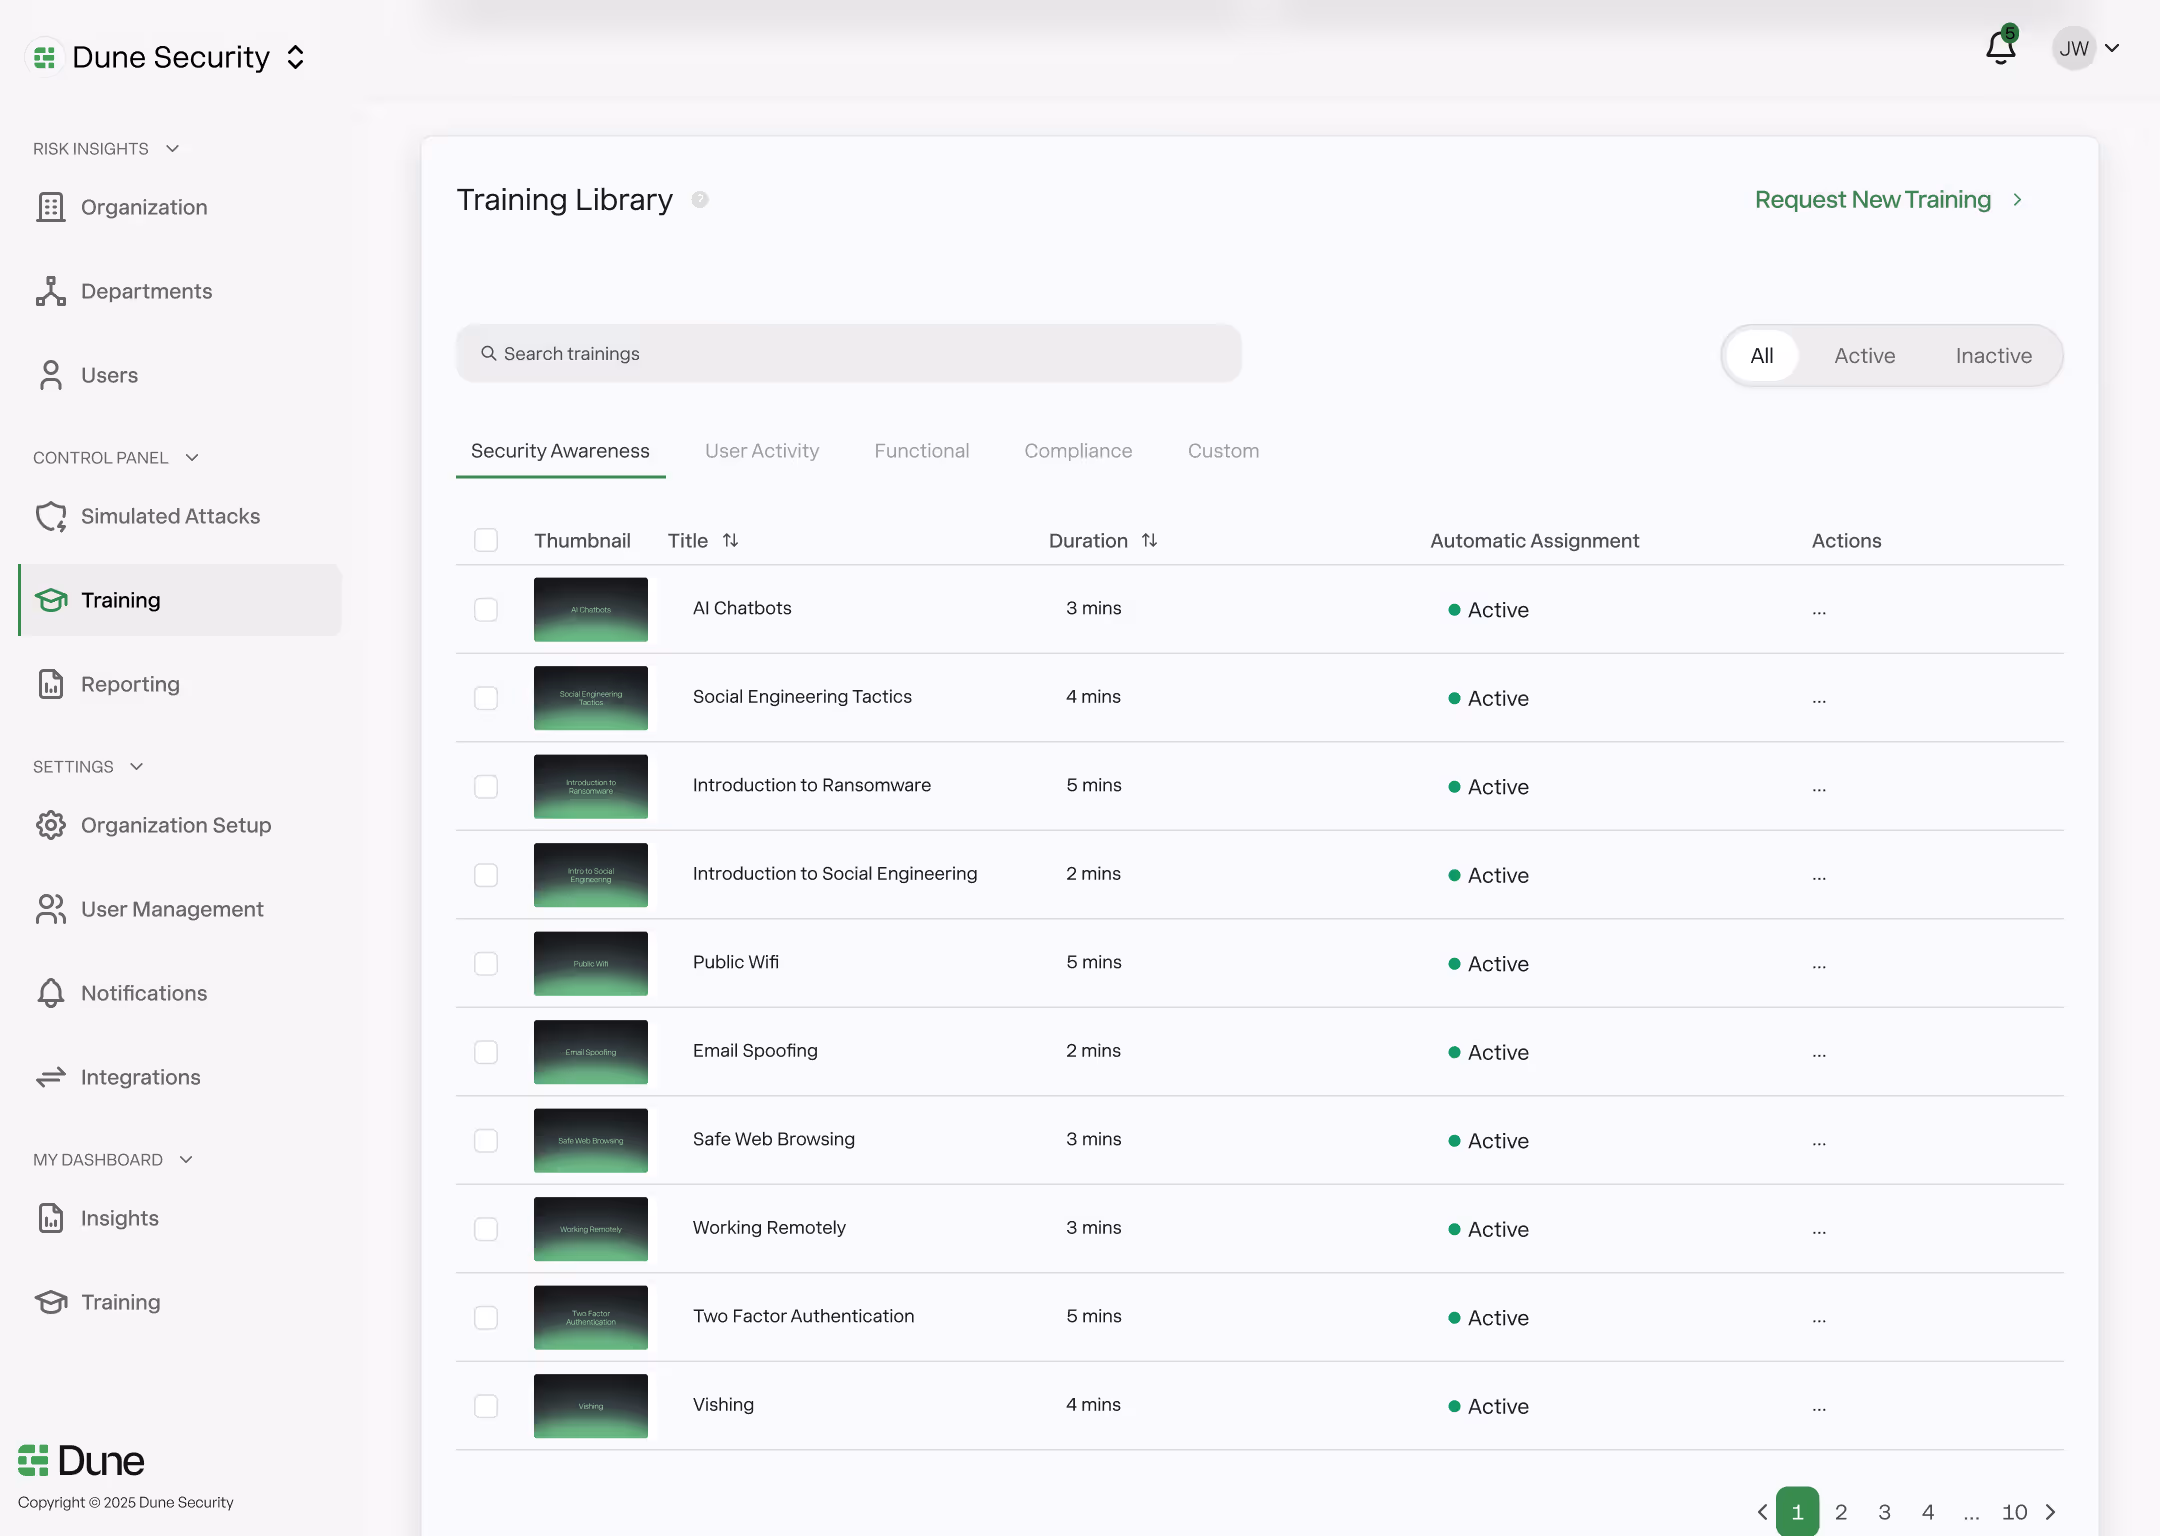Open the notifications bell icon
Image resolution: width=2160 pixels, height=1536 pixels.
click(2000, 48)
